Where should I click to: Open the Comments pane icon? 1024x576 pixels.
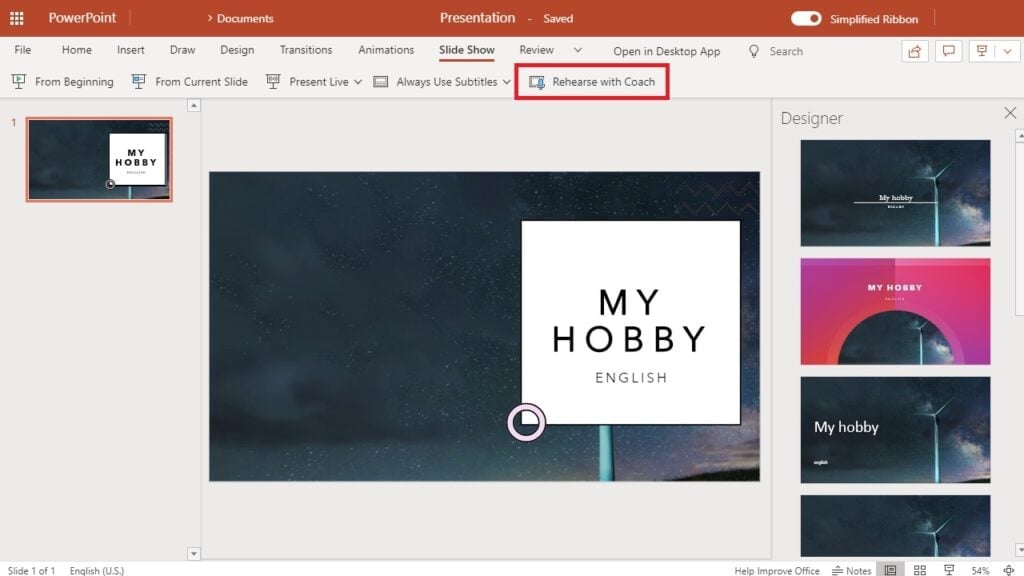pos(950,51)
